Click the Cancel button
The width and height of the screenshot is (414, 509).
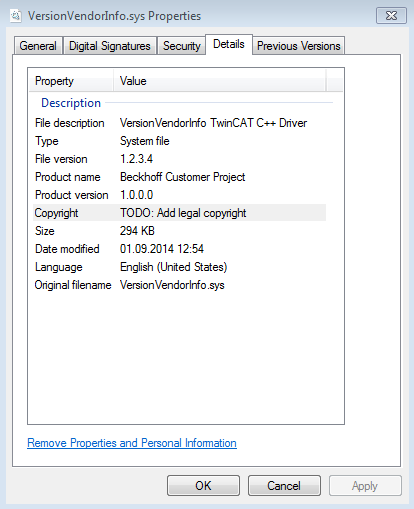284,486
